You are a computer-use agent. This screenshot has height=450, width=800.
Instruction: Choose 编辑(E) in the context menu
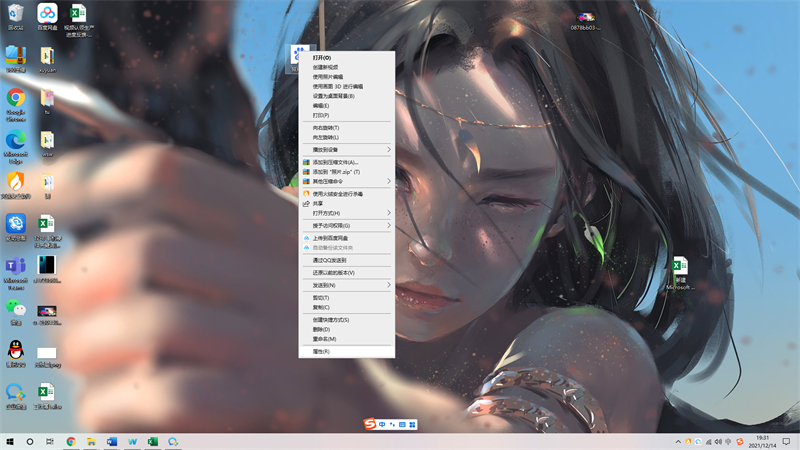click(x=346, y=106)
